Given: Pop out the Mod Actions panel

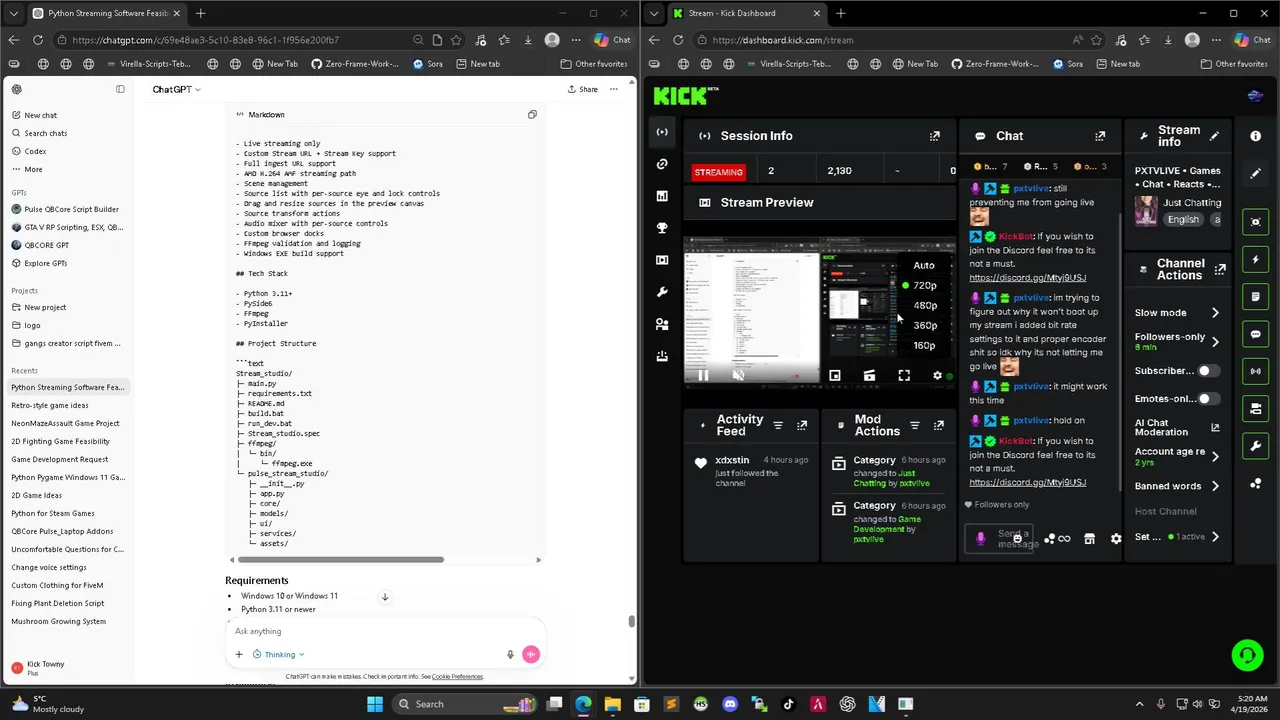Looking at the screenshot, I should (x=938, y=426).
